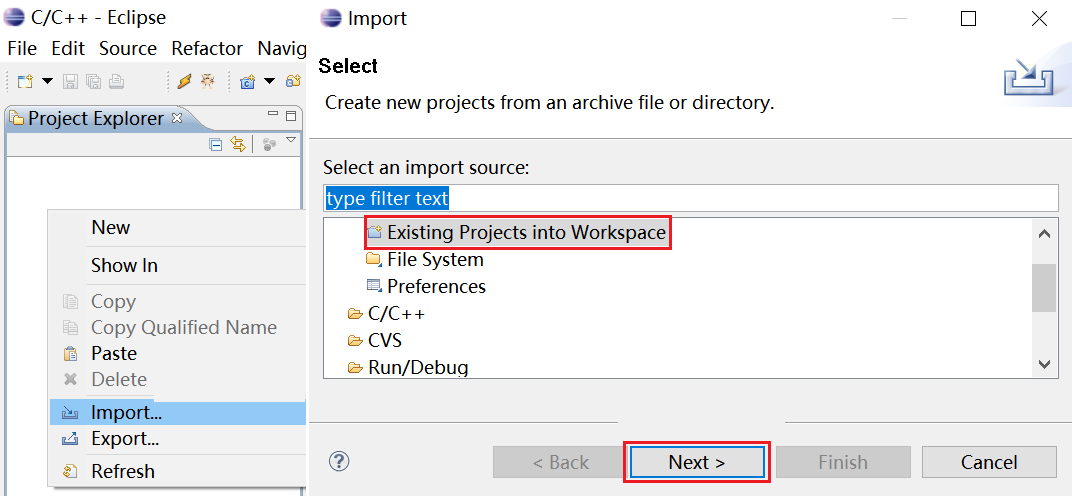Click the New wizard toolbar icon
This screenshot has width=1072, height=496.
(25, 81)
